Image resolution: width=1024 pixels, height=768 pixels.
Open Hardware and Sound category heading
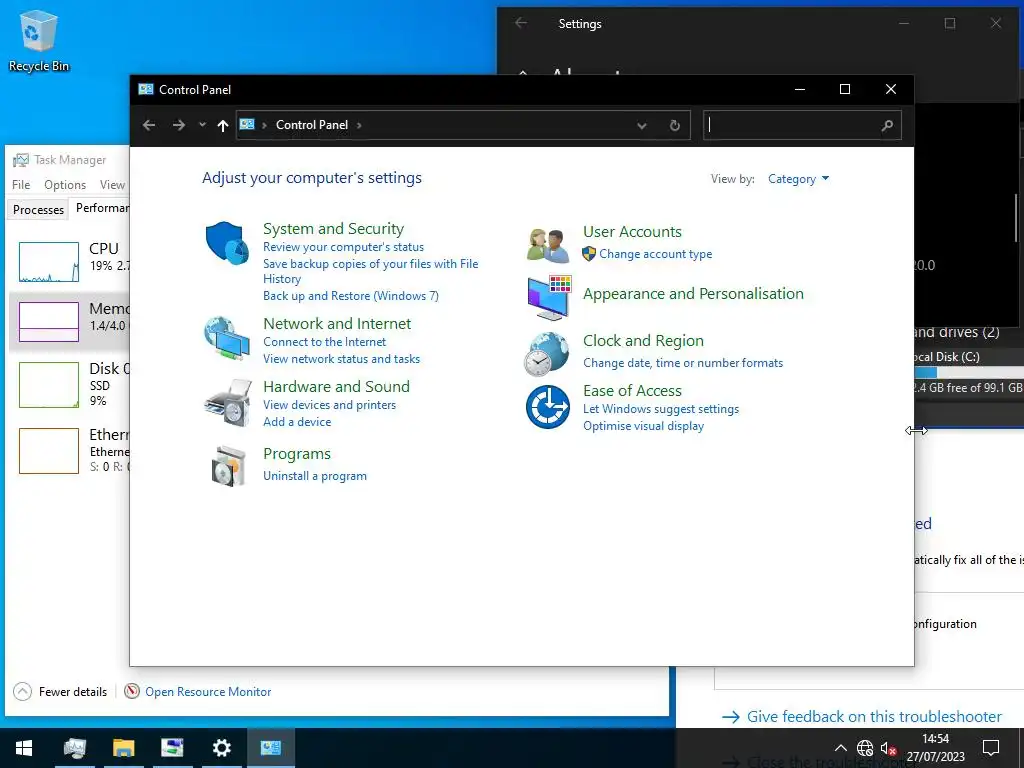(336, 387)
